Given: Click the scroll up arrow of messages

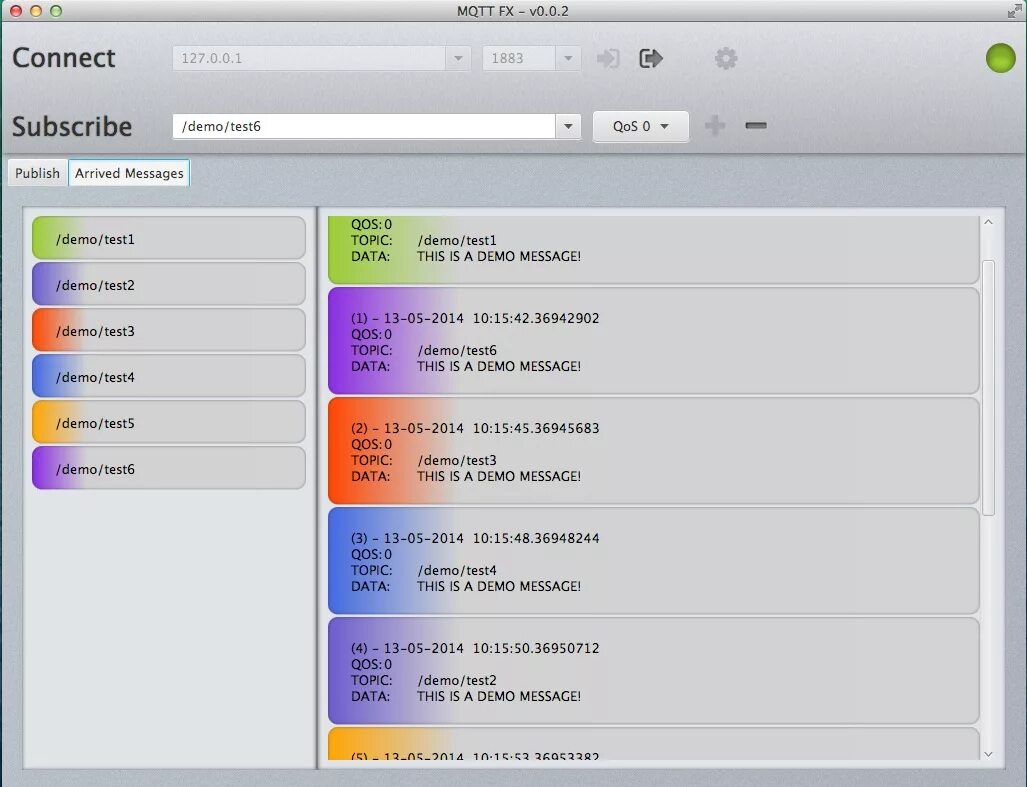Looking at the screenshot, I should (x=988, y=222).
